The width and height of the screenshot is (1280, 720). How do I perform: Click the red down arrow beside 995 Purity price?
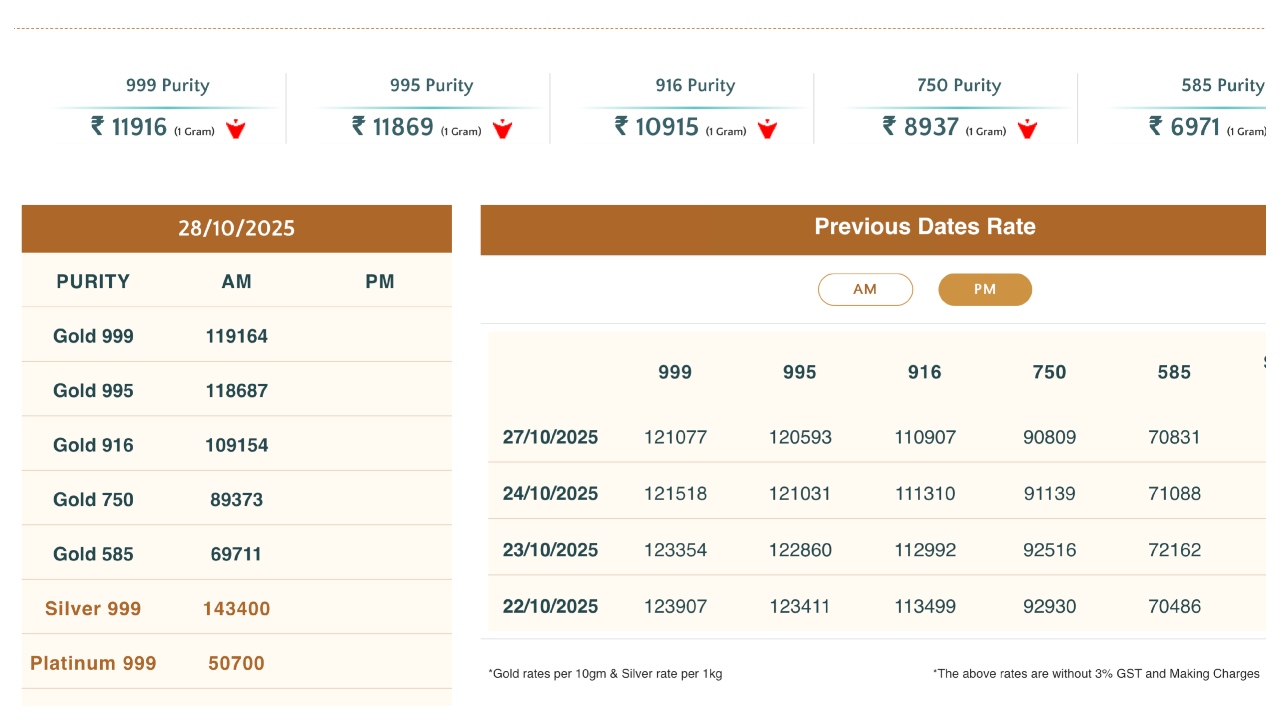pyautogui.click(x=502, y=128)
